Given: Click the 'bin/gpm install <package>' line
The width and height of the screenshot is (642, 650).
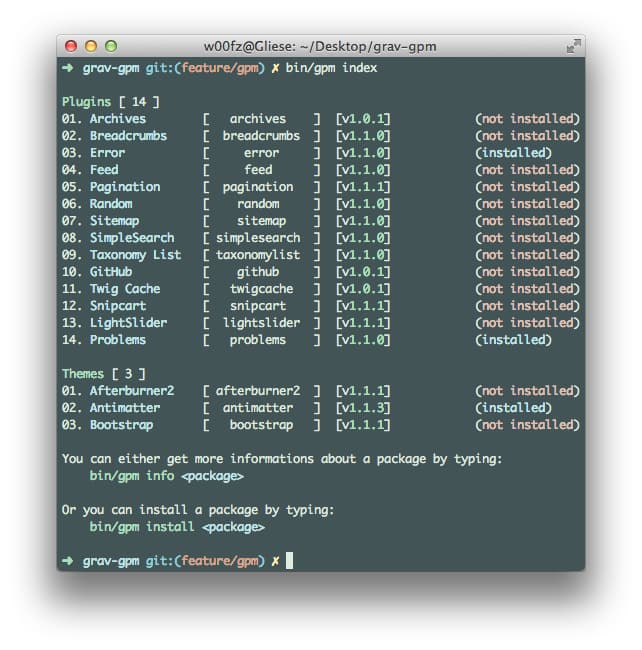Looking at the screenshot, I should click(x=177, y=527).
